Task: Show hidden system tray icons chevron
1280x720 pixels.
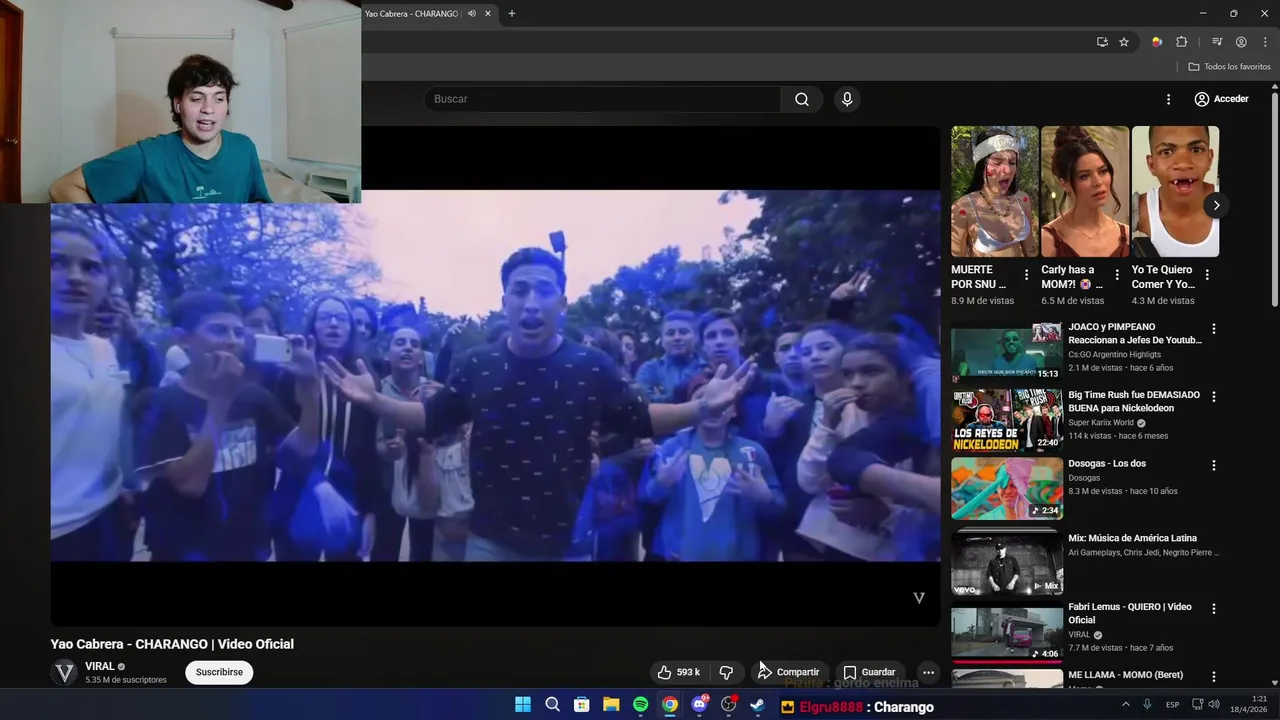Action: pos(1126,705)
